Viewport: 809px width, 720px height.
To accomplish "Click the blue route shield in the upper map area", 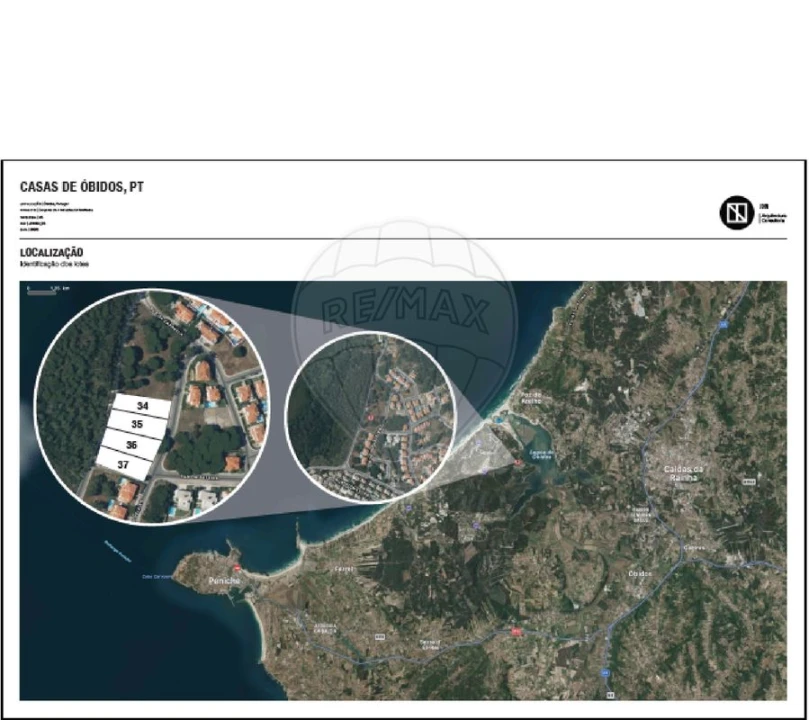I will click(x=723, y=323).
